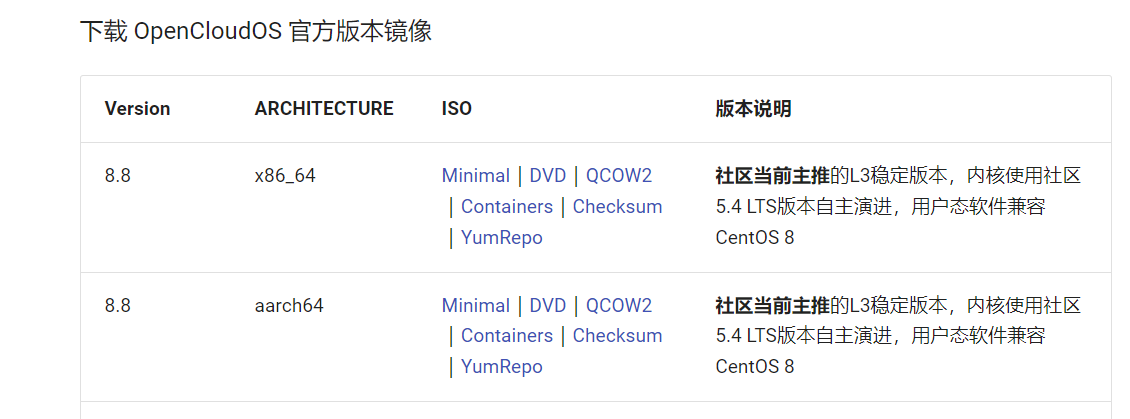Click the aarch64 QCOW2 link

[618, 305]
